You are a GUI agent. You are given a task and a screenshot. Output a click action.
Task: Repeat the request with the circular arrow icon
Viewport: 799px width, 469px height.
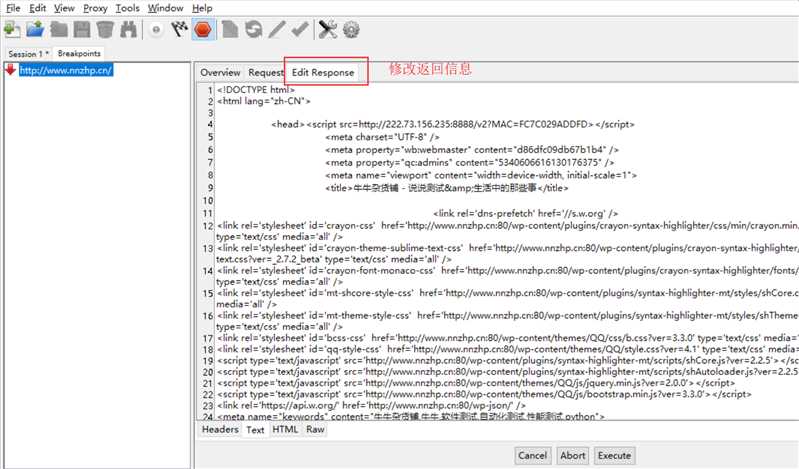(253, 30)
